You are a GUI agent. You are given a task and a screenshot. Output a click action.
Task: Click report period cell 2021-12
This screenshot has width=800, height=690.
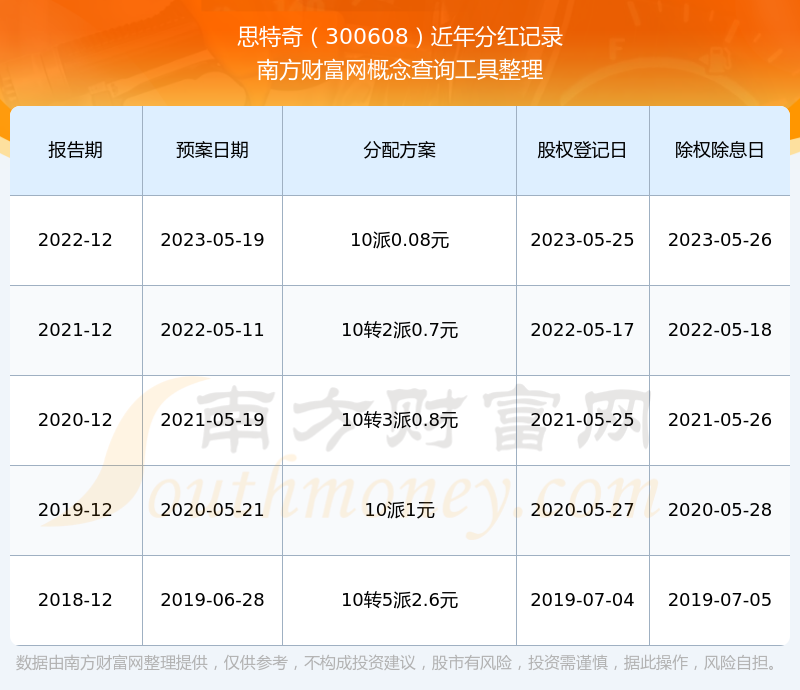click(76, 330)
